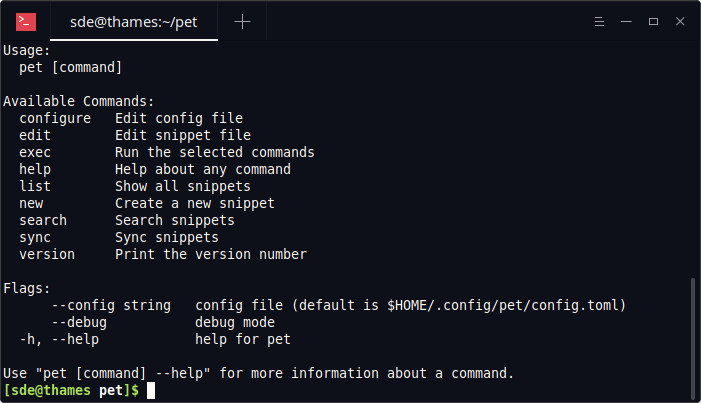
Task: Click the red terminal app icon
Action: [x=26, y=22]
